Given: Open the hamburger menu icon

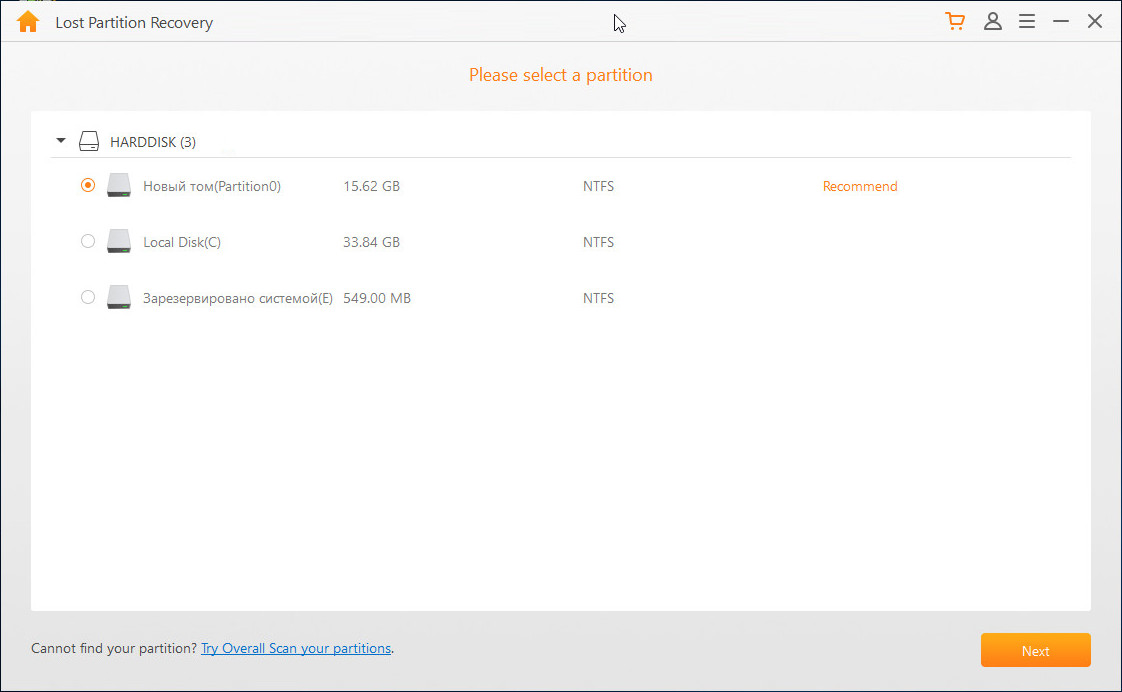Looking at the screenshot, I should [1027, 21].
